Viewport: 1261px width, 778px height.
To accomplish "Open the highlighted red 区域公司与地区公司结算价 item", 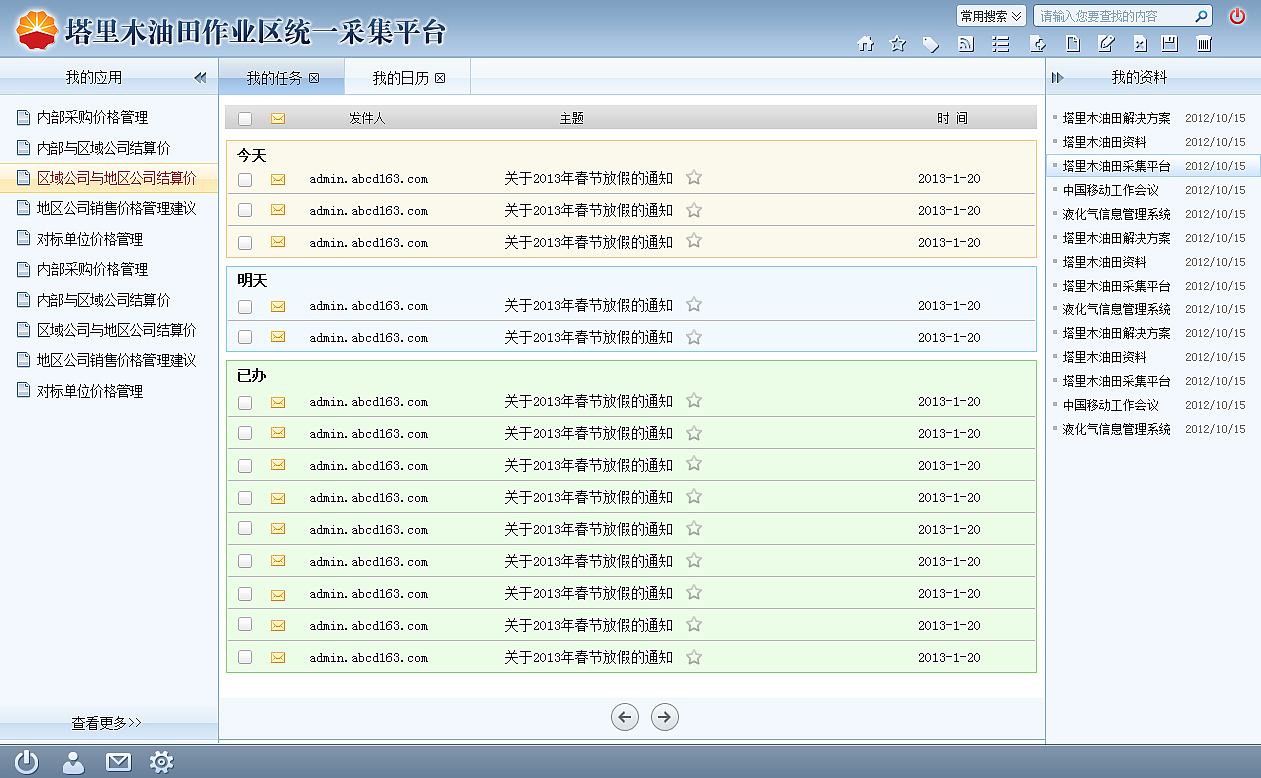I will coord(109,178).
